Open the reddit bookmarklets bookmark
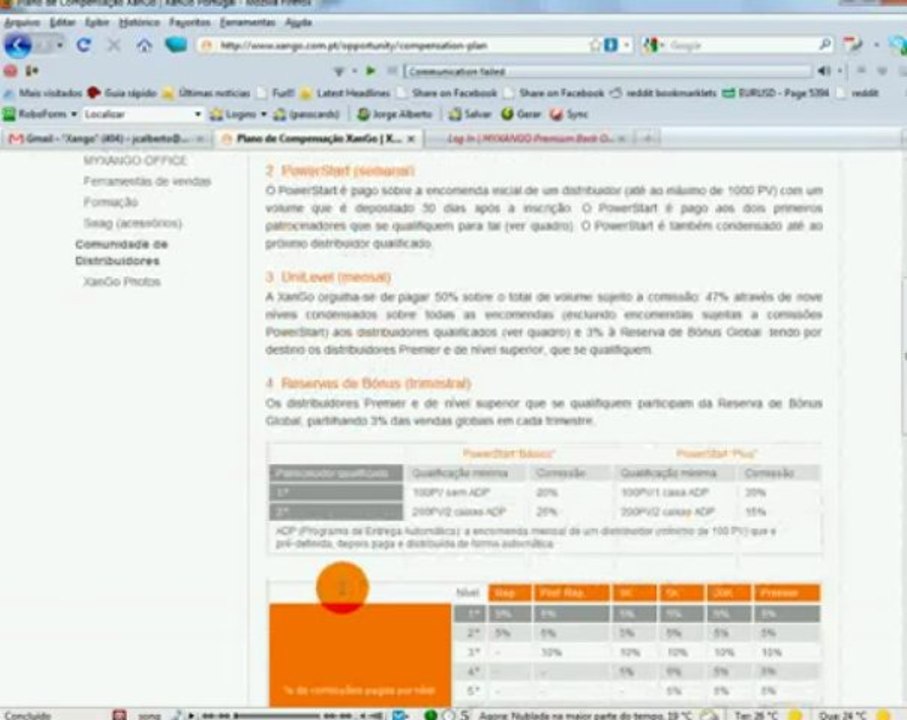Screen dimensions: 907x720 tap(664, 93)
